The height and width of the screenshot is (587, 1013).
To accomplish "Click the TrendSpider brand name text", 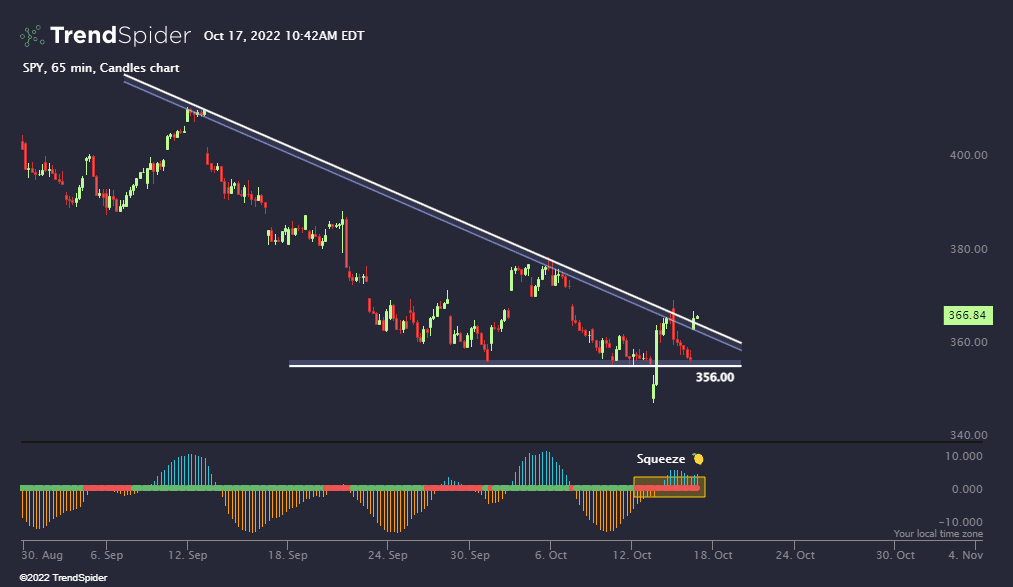I will tap(120, 36).
